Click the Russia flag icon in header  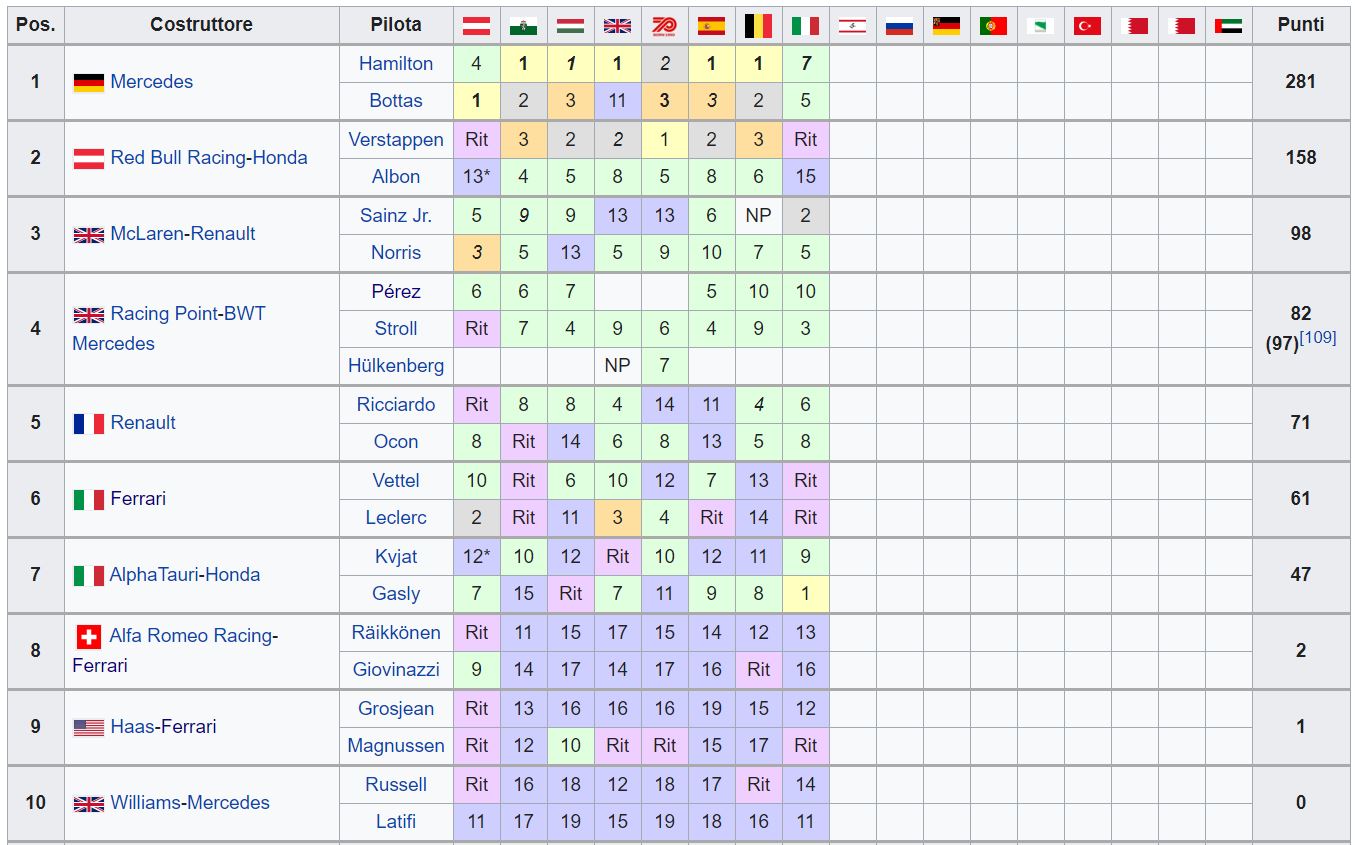coord(899,26)
